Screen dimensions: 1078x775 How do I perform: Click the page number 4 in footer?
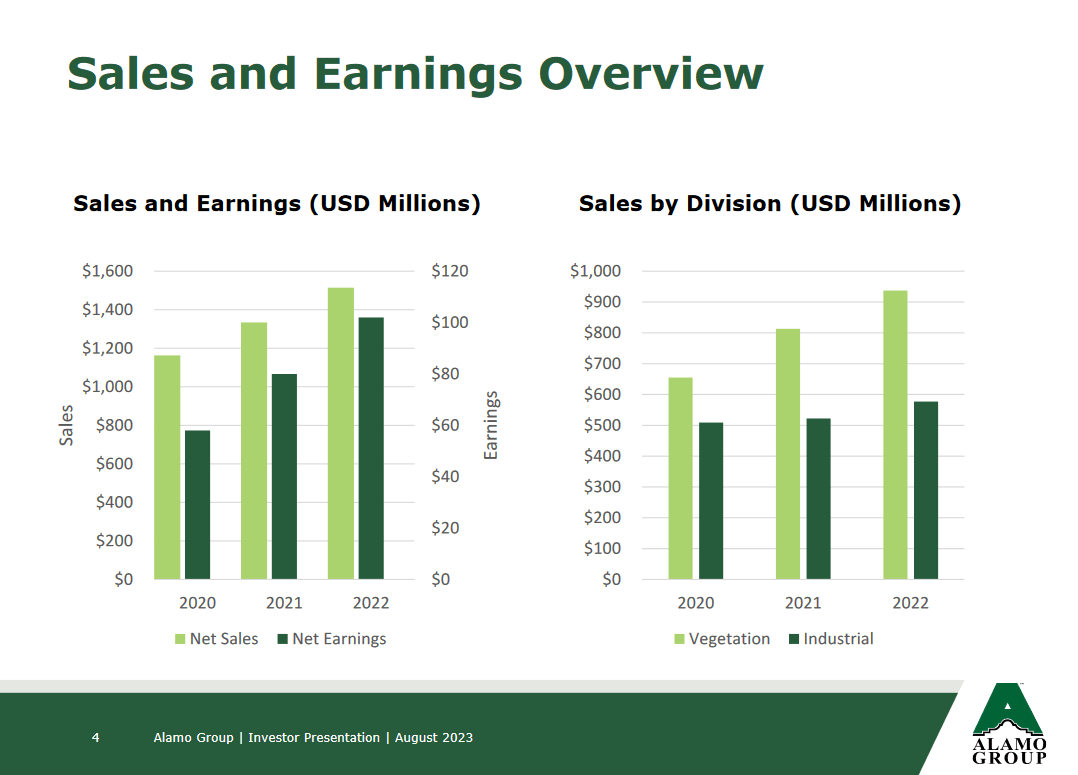pos(95,737)
